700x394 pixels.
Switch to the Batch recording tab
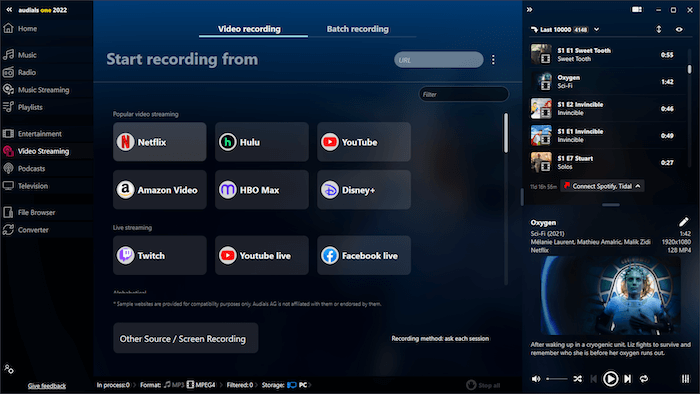coord(358,29)
